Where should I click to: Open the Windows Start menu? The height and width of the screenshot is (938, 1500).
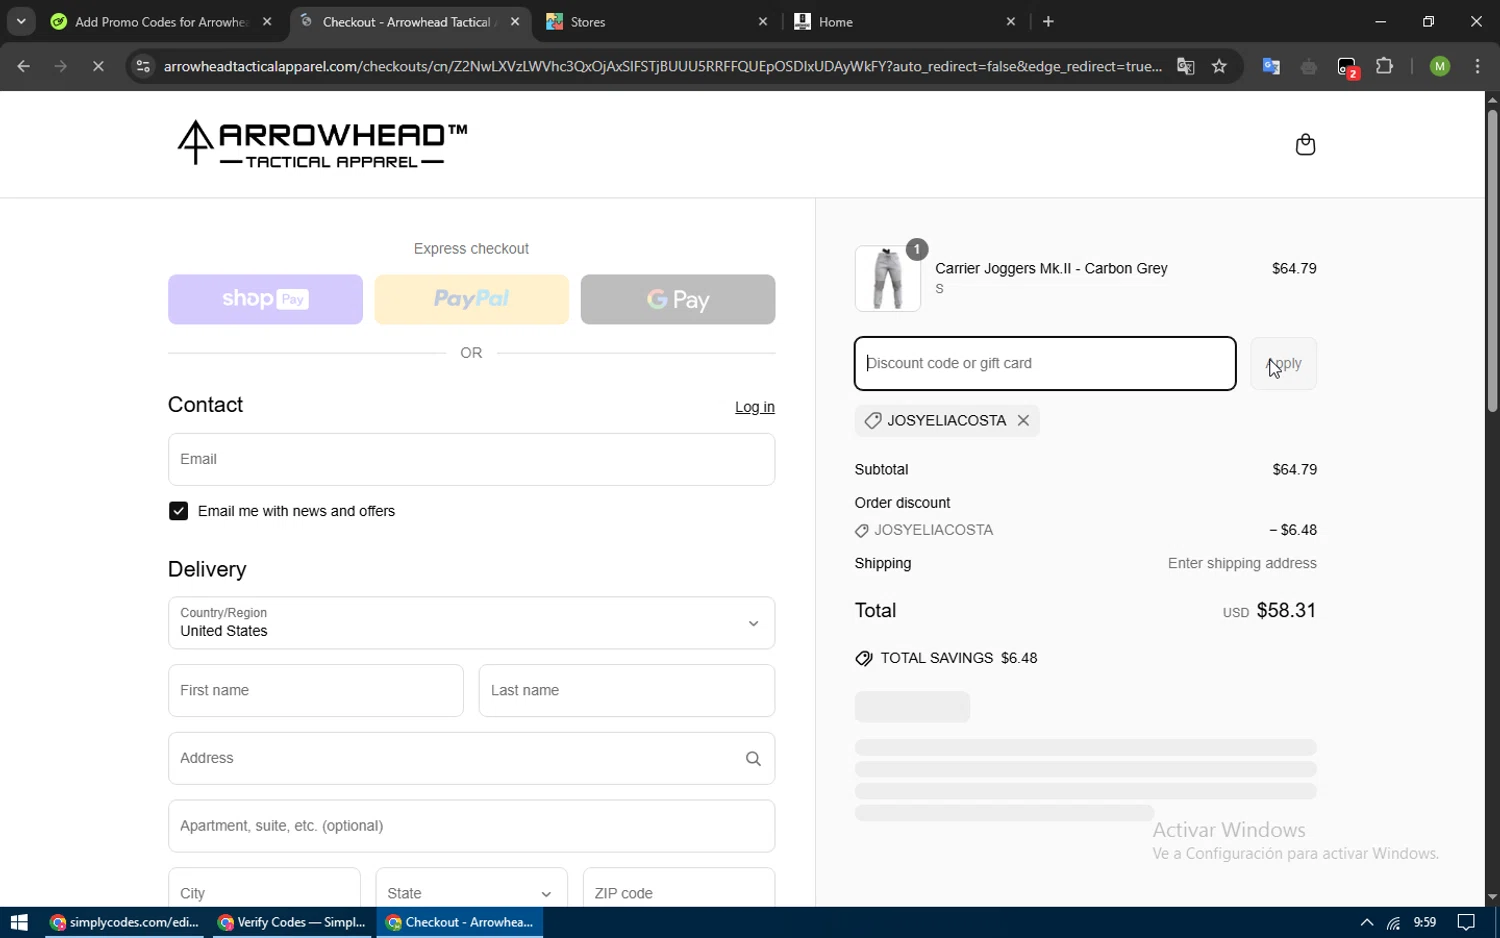[19, 923]
